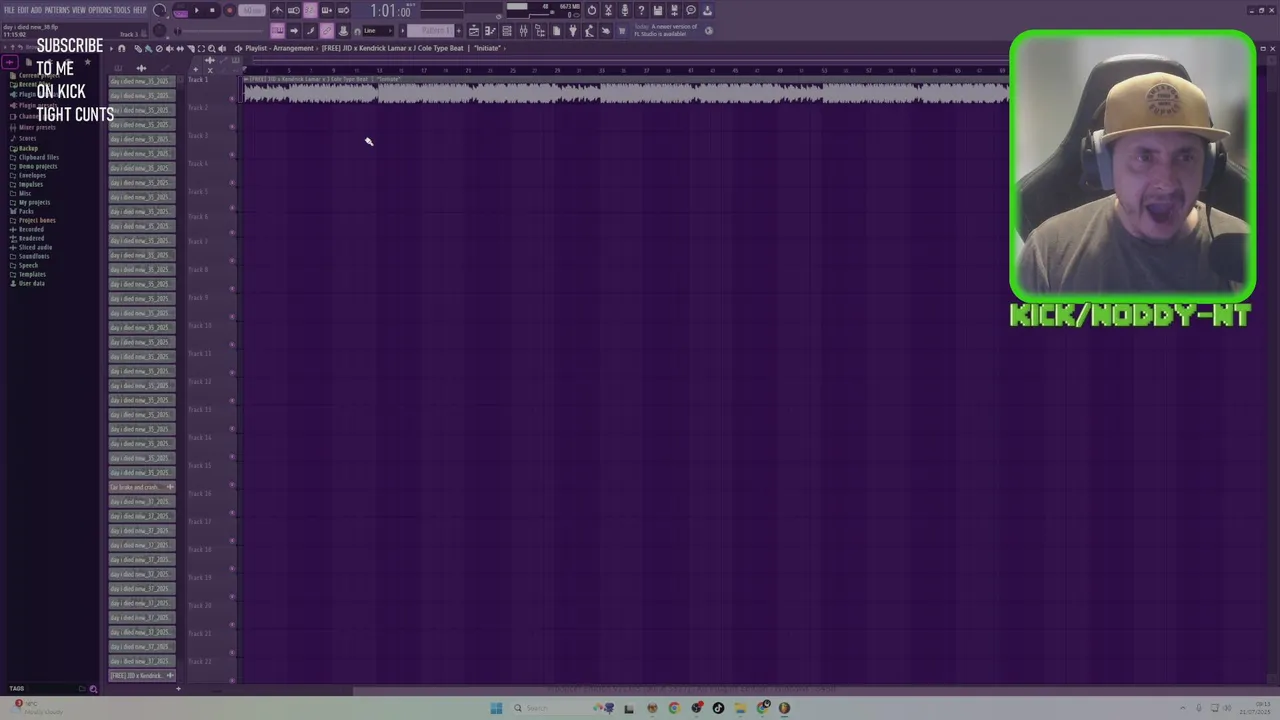Toggle pattern/song mode switch

click(181, 10)
